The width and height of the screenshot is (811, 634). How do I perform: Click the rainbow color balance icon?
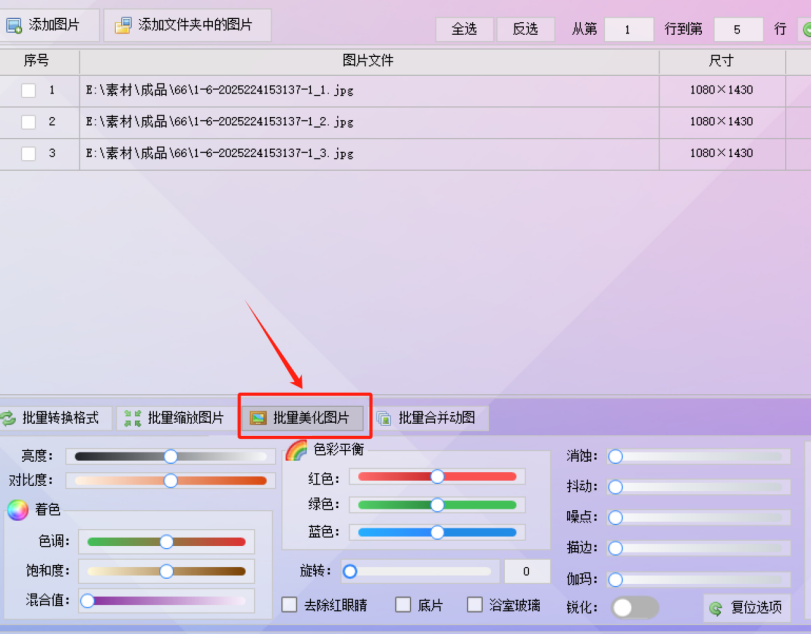pos(296,450)
